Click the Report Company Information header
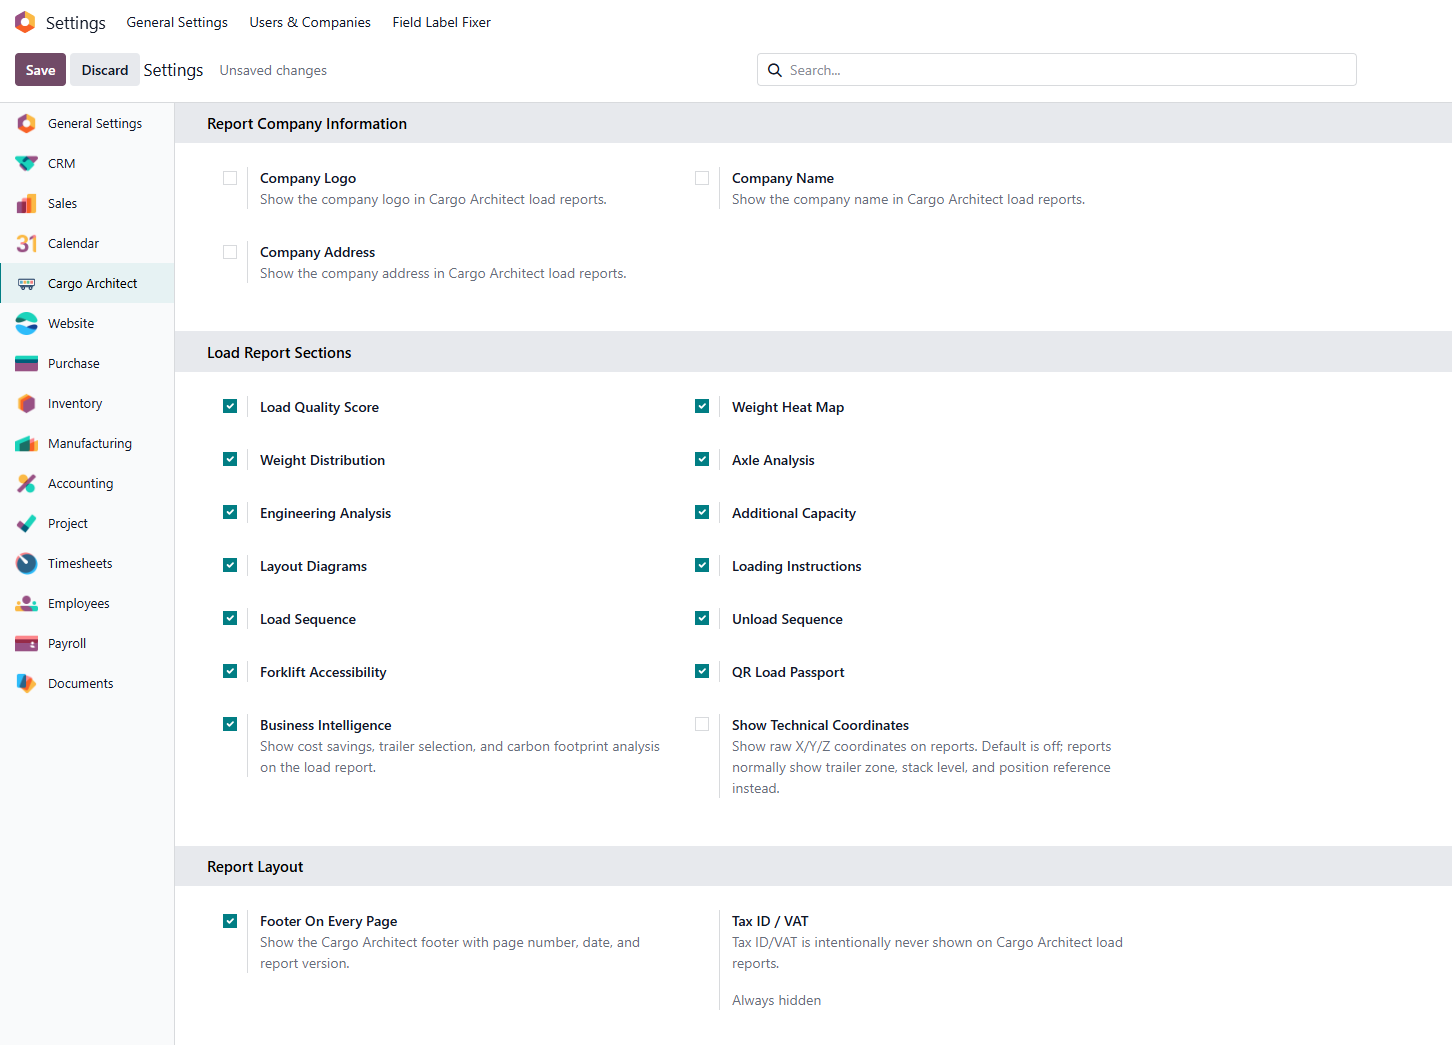1452x1045 pixels. point(307,124)
